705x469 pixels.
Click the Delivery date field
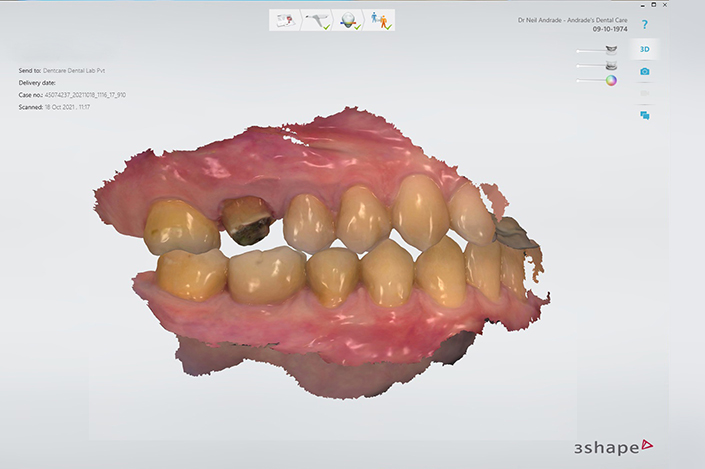(x=40, y=83)
